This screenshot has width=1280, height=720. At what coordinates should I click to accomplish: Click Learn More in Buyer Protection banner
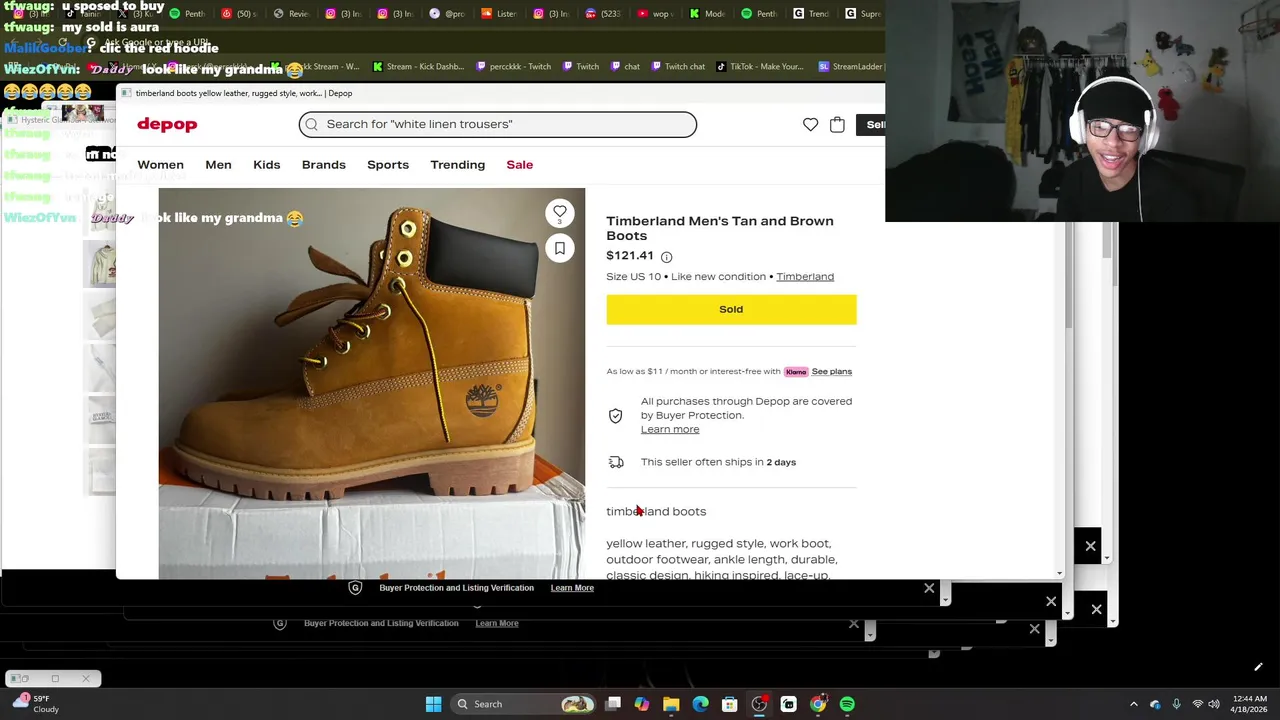tap(572, 588)
